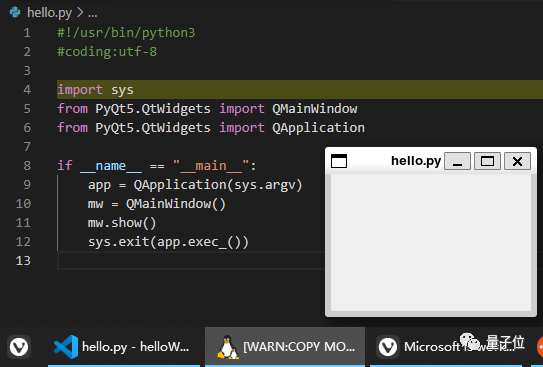Click line number 4 in the gutter
The width and height of the screenshot is (543, 367).
(27, 90)
